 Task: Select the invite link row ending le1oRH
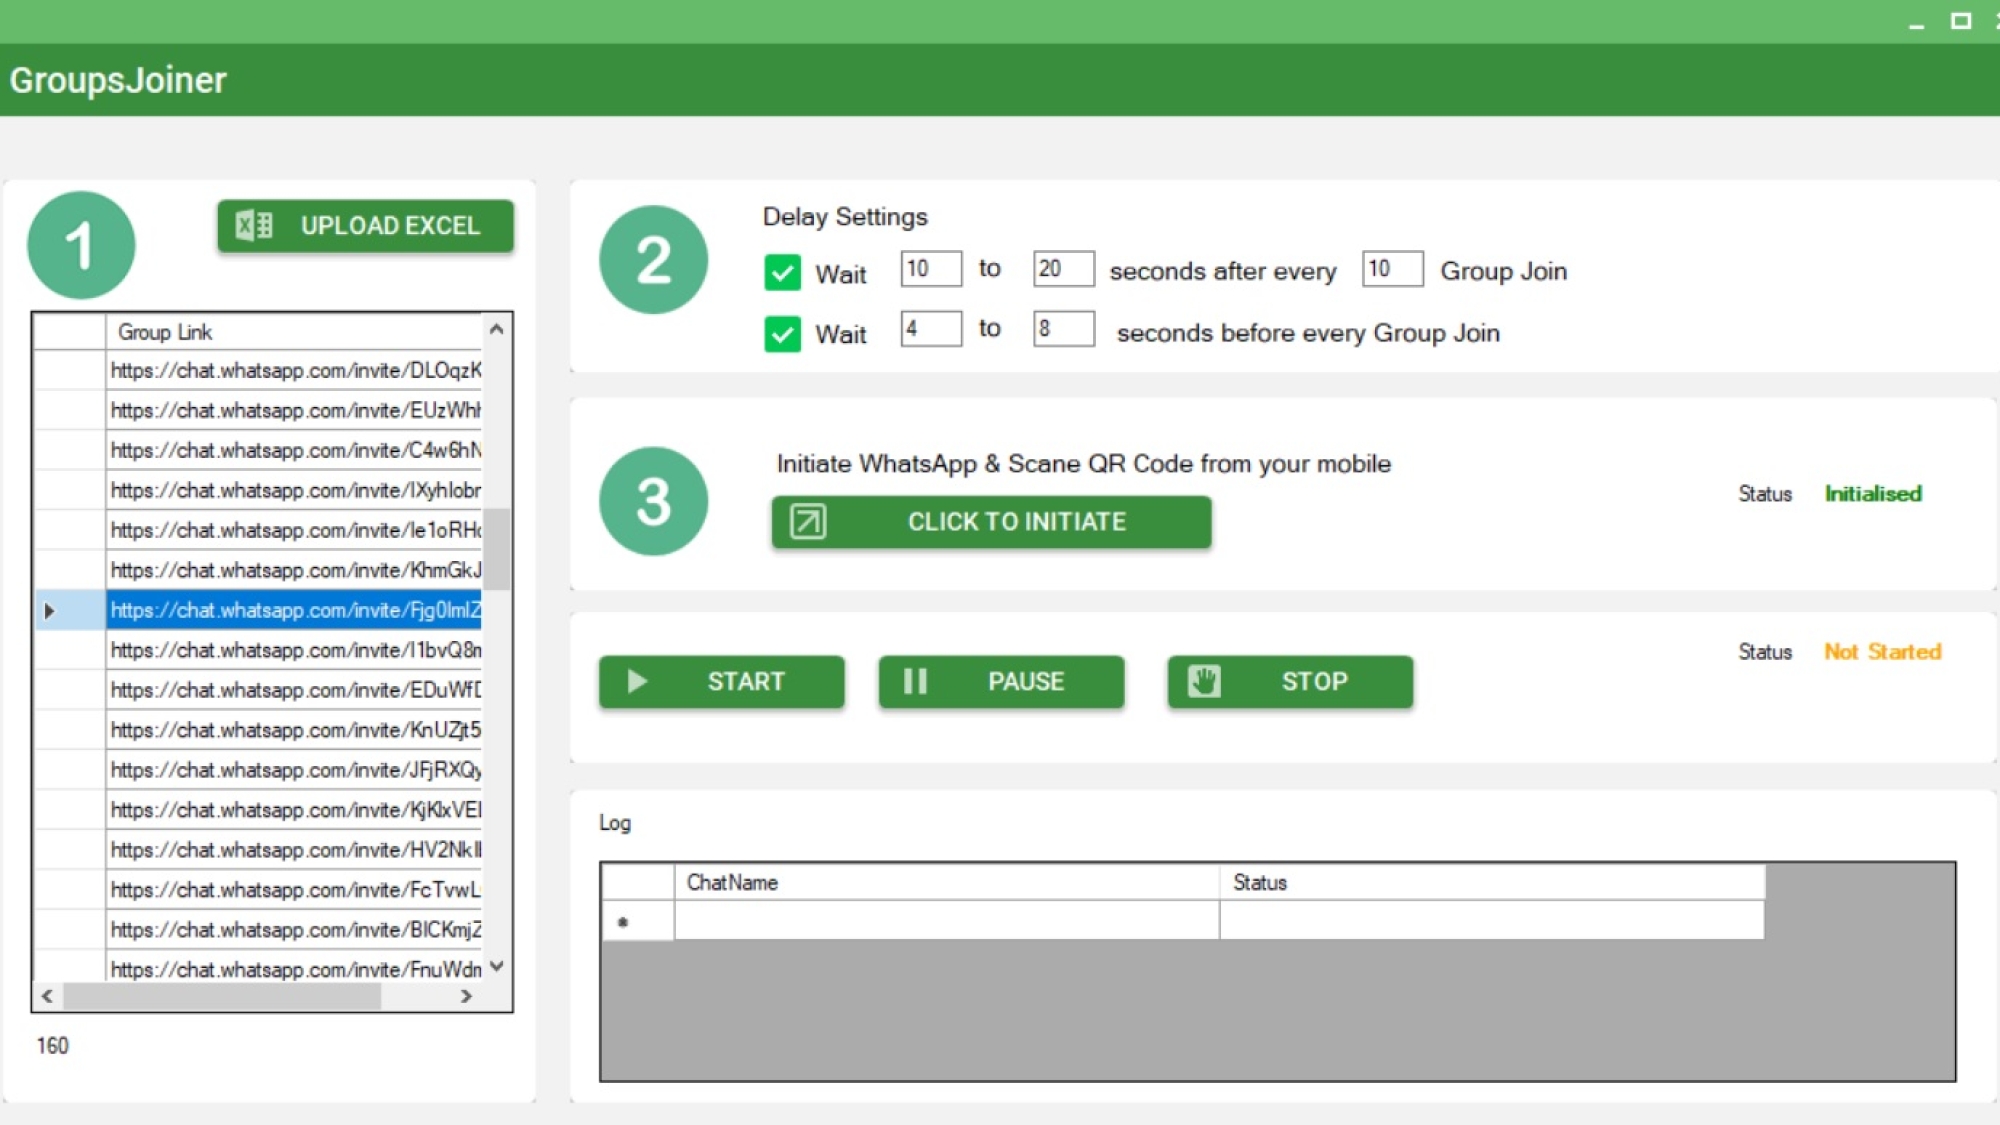pos(294,531)
